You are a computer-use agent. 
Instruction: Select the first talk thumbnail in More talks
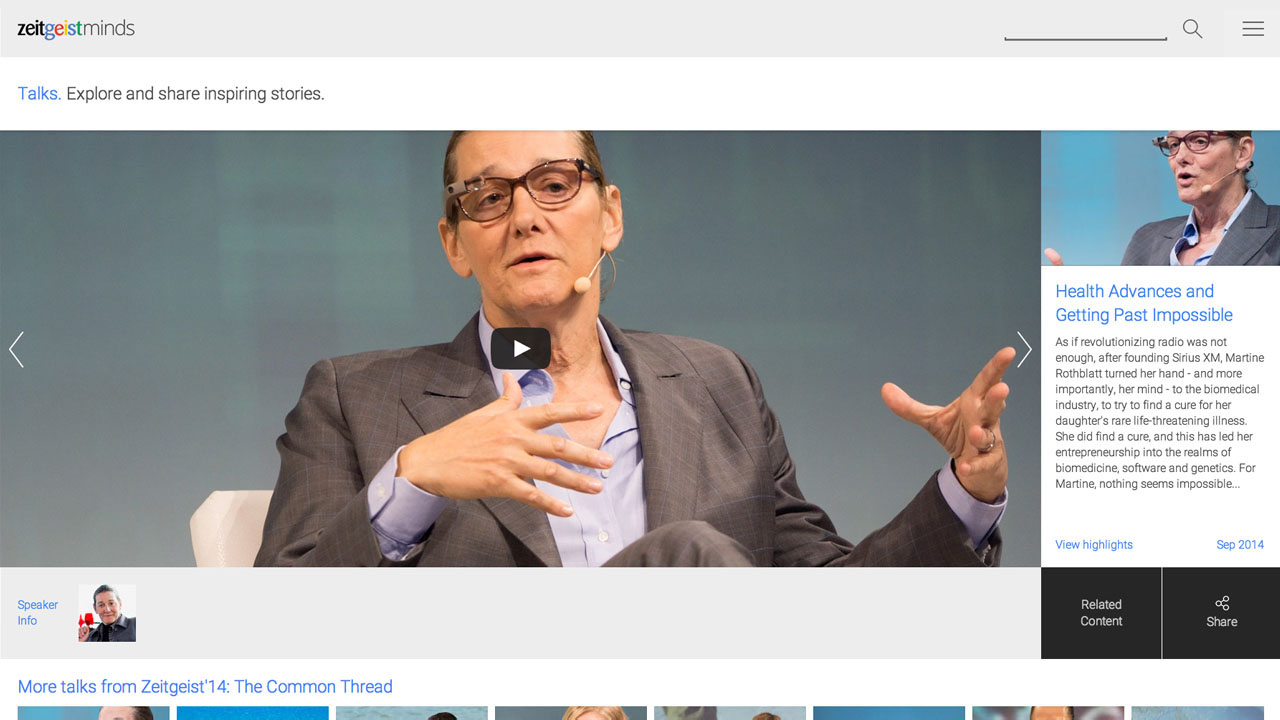pyautogui.click(x=94, y=713)
